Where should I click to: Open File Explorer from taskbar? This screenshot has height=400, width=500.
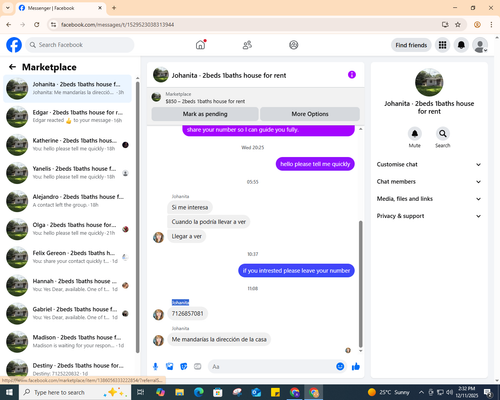pyautogui.click(x=179, y=392)
